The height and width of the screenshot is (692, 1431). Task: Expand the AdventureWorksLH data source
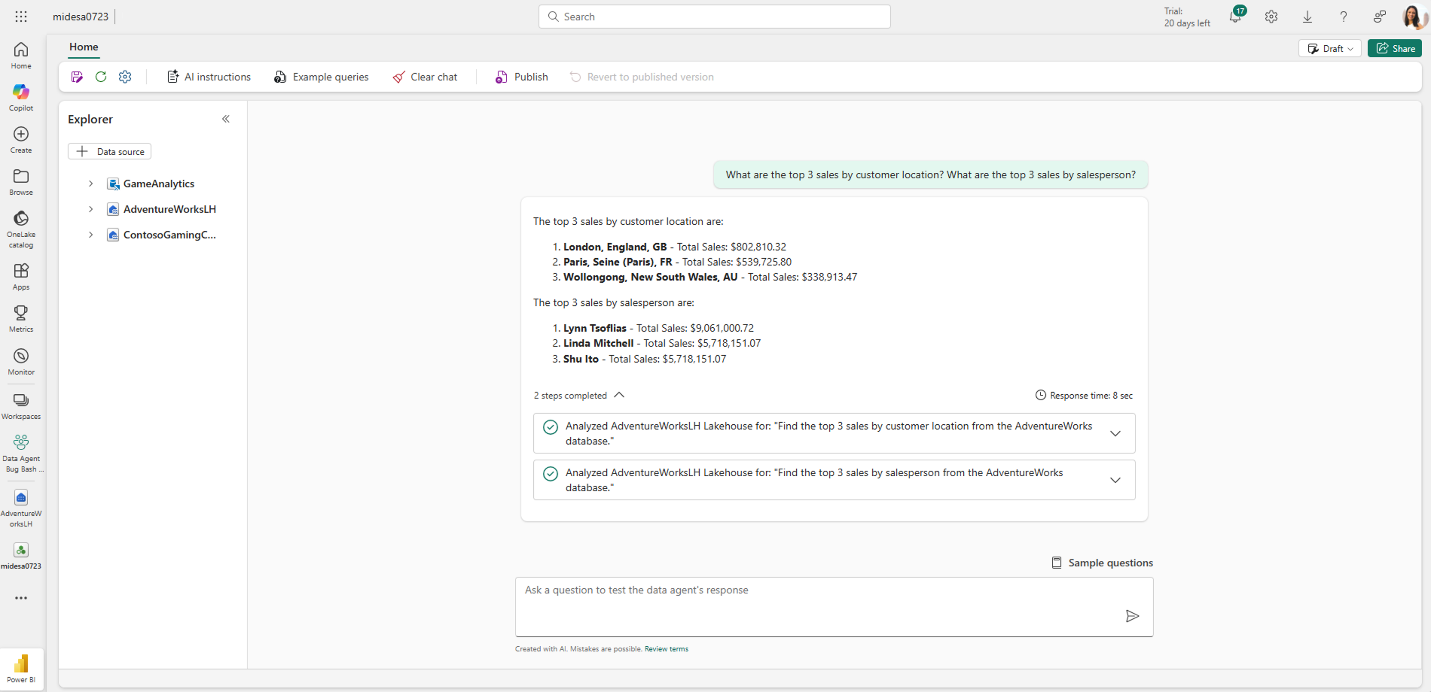(90, 210)
